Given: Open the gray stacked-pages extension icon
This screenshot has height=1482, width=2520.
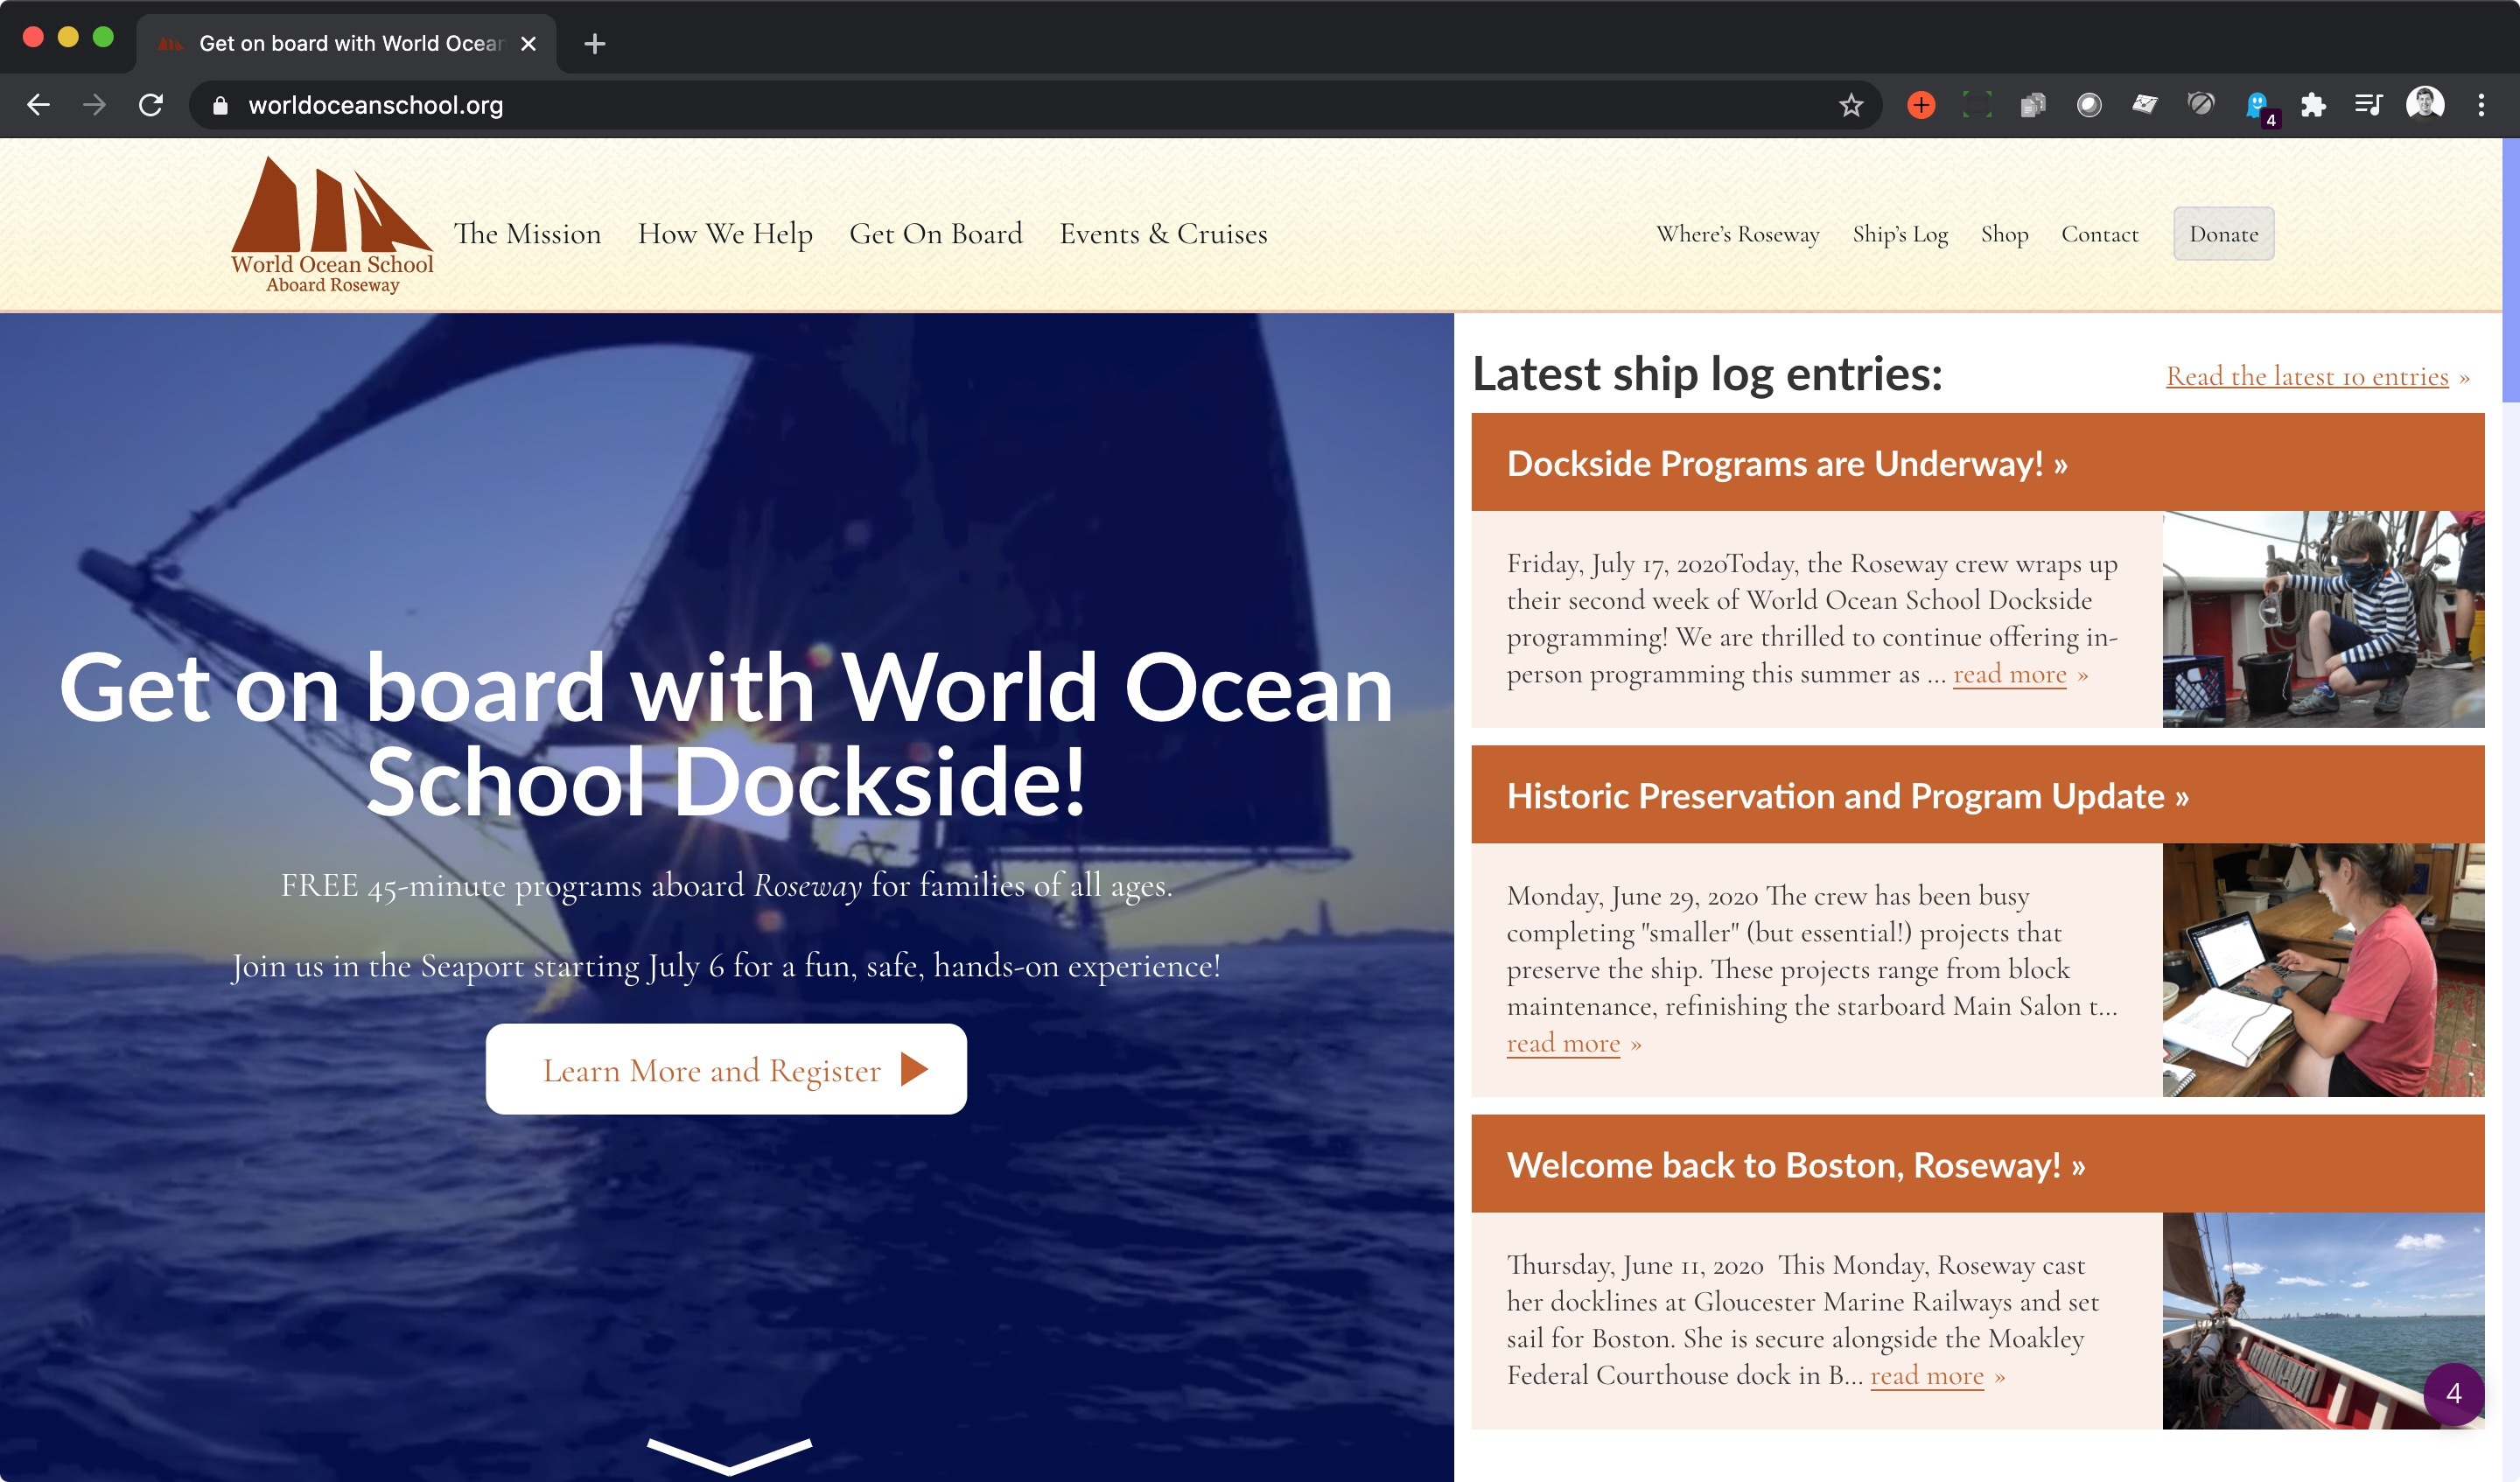Looking at the screenshot, I should (2033, 105).
